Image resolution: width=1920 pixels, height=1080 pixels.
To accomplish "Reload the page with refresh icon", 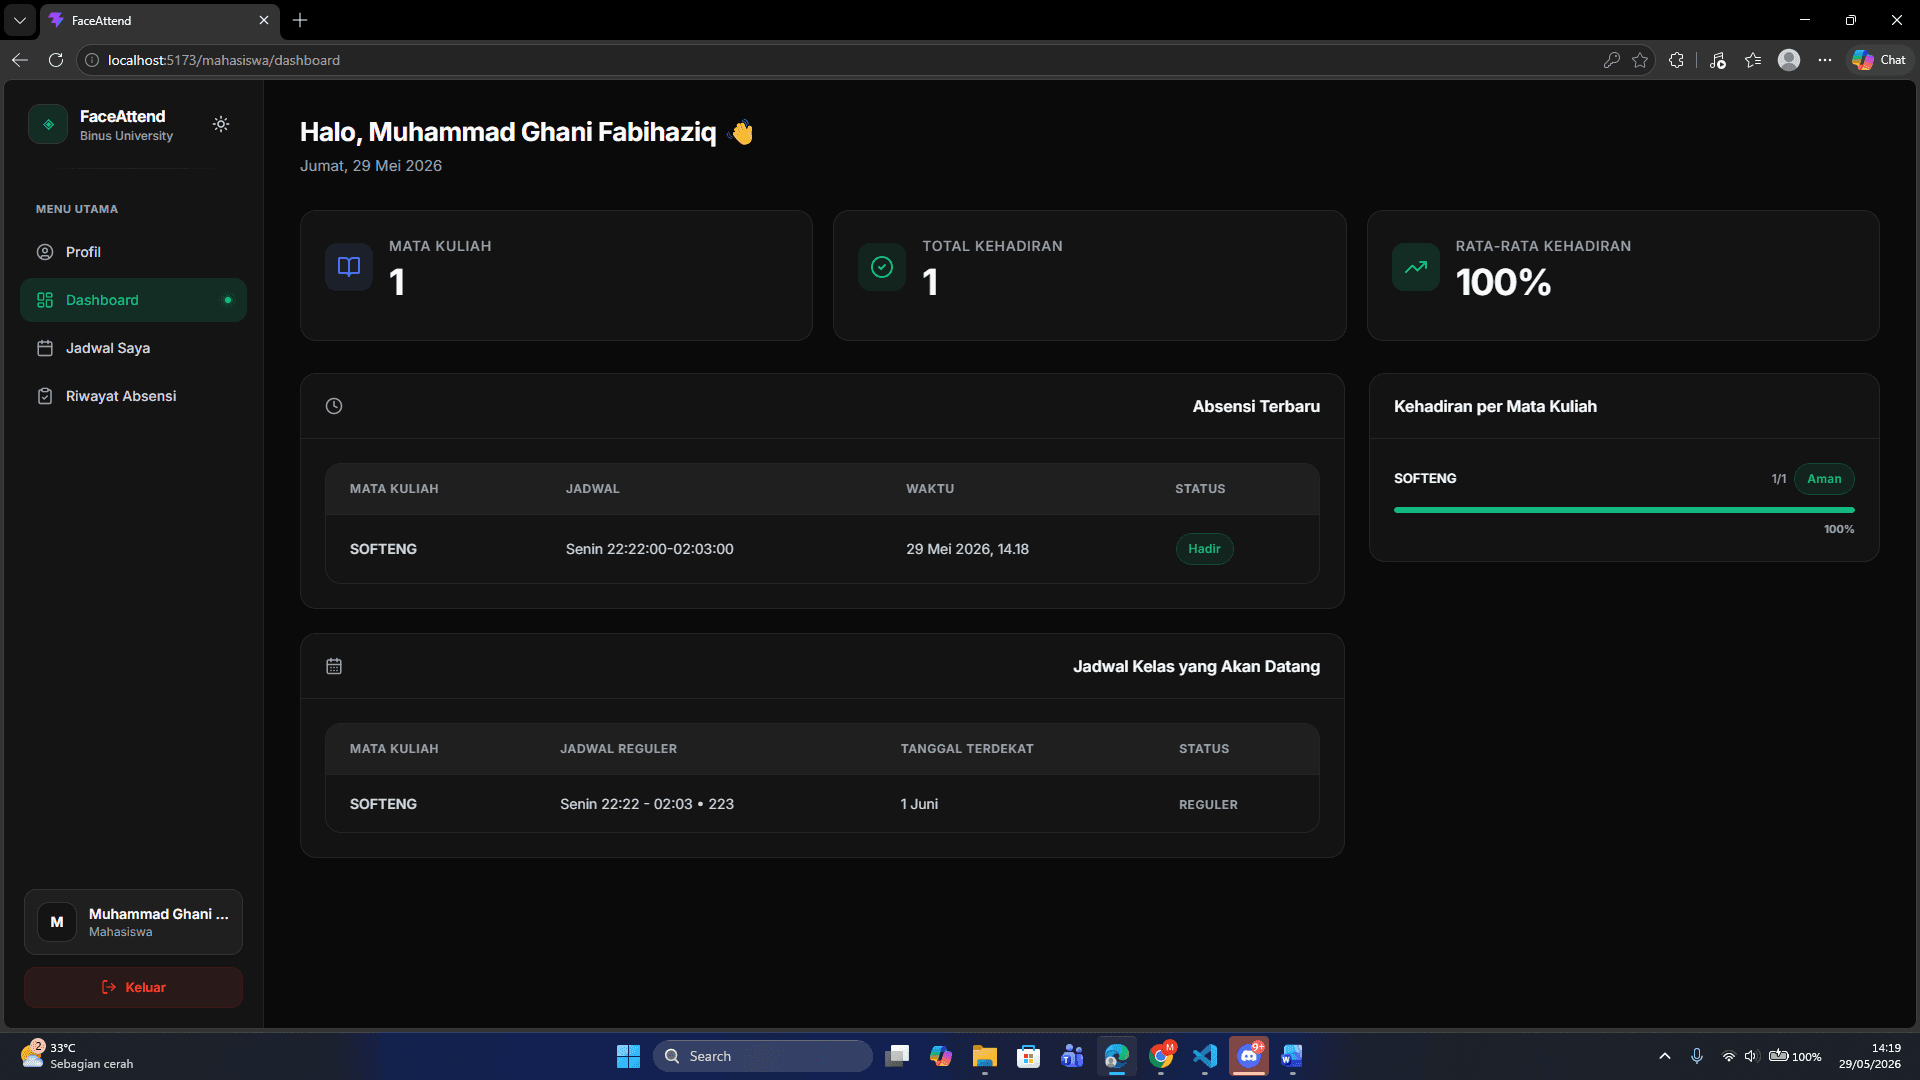I will pos(56,60).
